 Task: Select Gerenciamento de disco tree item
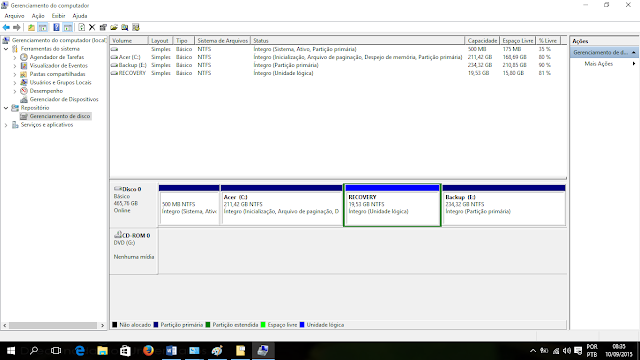(x=60, y=116)
